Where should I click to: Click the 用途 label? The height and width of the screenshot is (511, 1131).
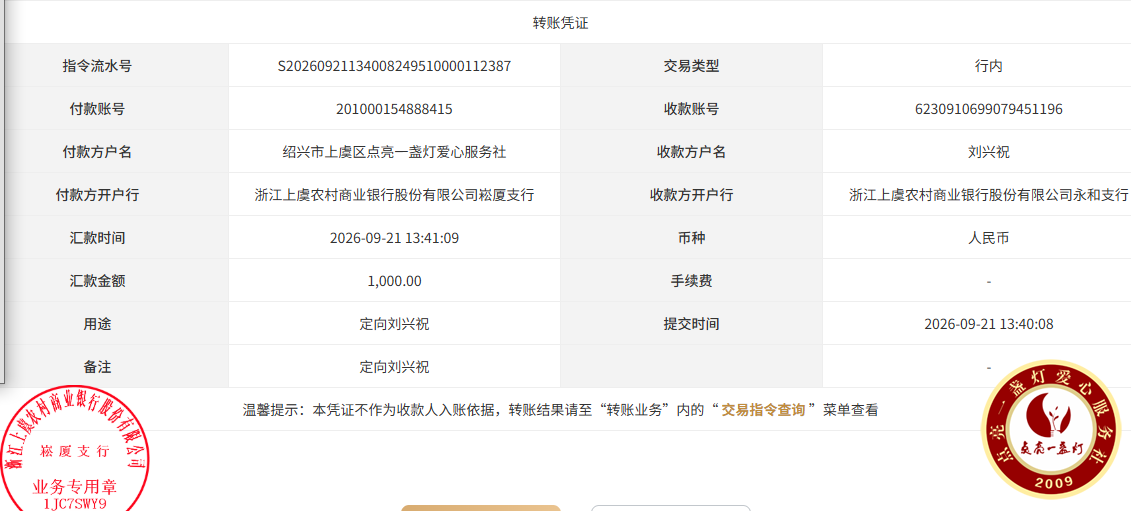click(97, 324)
